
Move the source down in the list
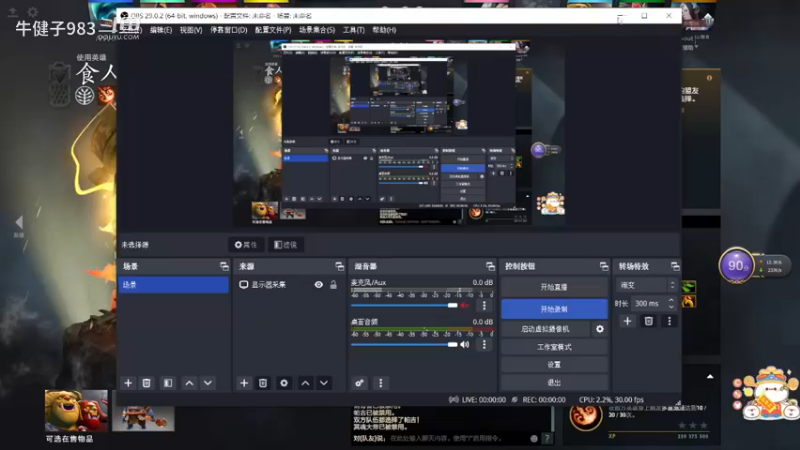(x=324, y=383)
